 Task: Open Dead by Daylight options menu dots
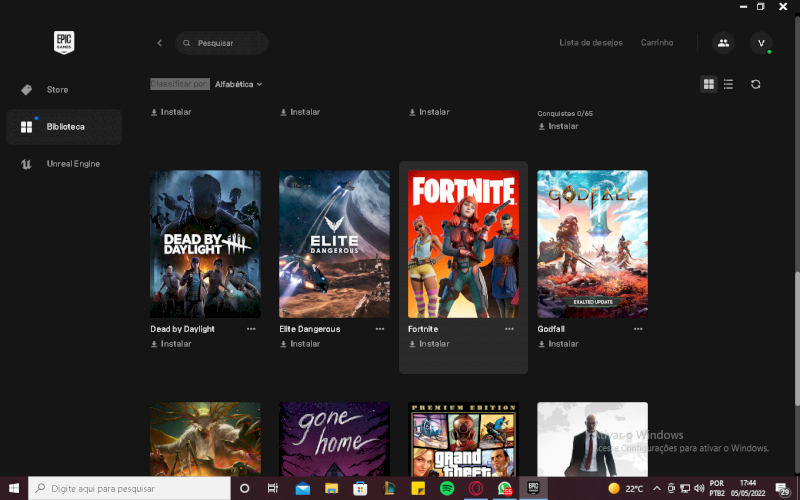tap(251, 329)
